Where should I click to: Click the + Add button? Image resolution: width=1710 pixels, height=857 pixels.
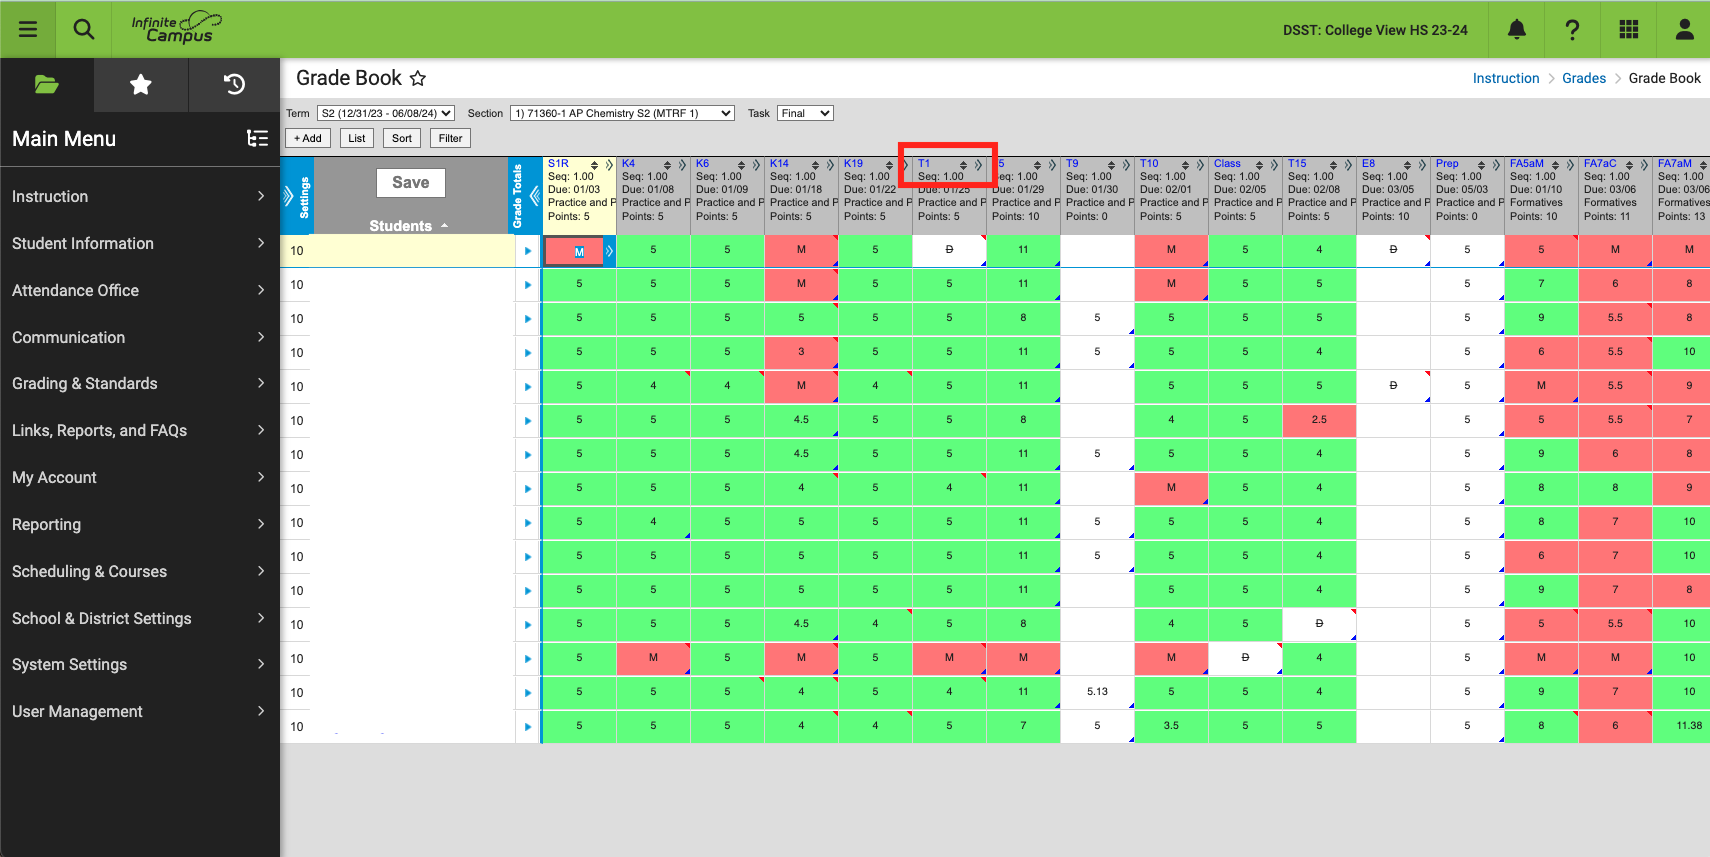(308, 138)
